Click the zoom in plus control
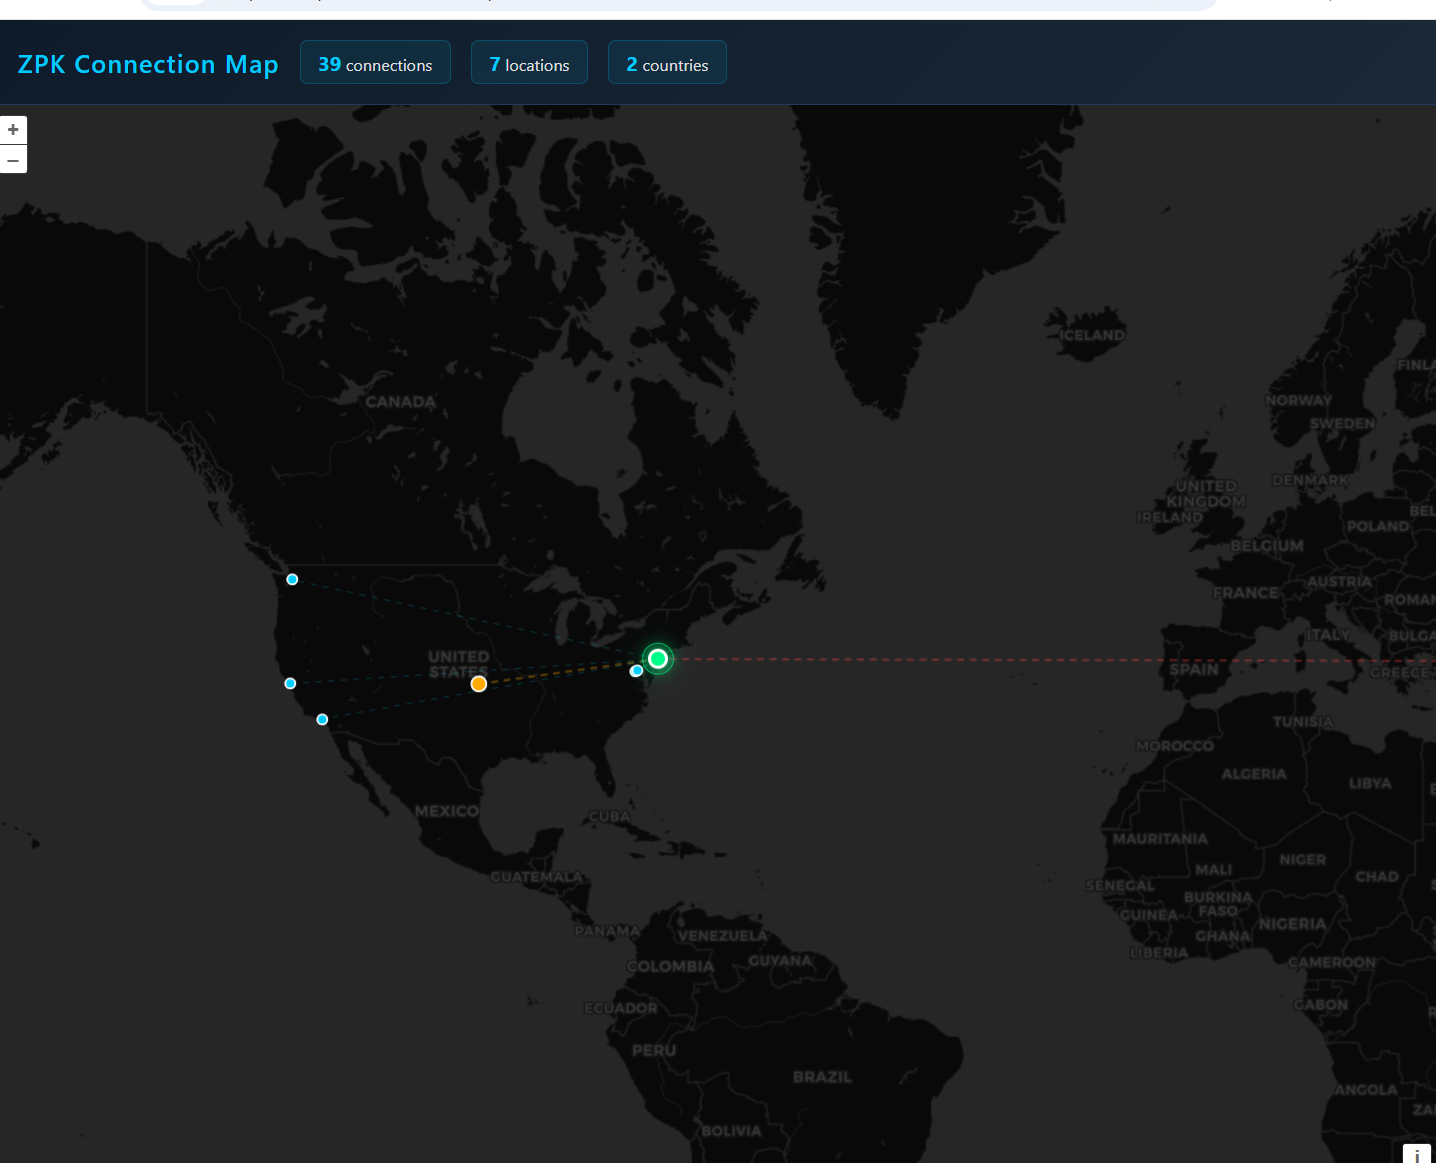 [13, 129]
